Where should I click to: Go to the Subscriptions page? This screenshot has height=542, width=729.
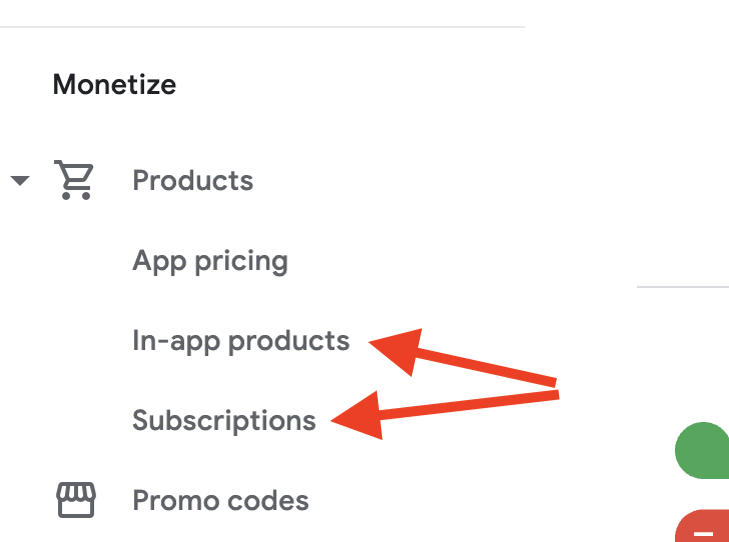coord(224,421)
